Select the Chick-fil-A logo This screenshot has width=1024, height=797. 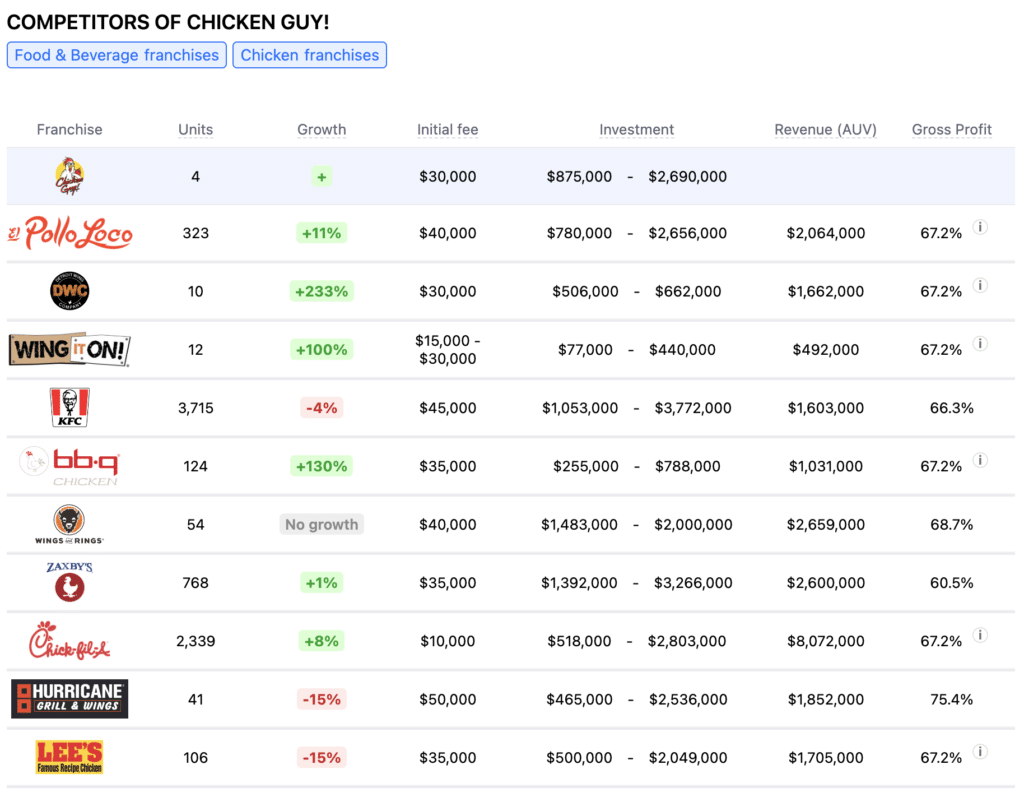69,641
